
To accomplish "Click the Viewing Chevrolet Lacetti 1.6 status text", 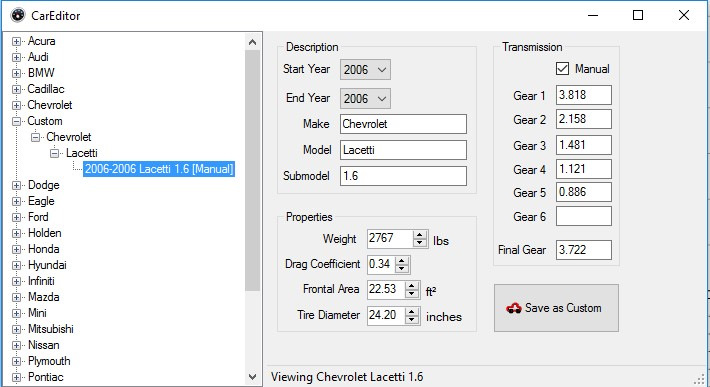I will click(347, 377).
